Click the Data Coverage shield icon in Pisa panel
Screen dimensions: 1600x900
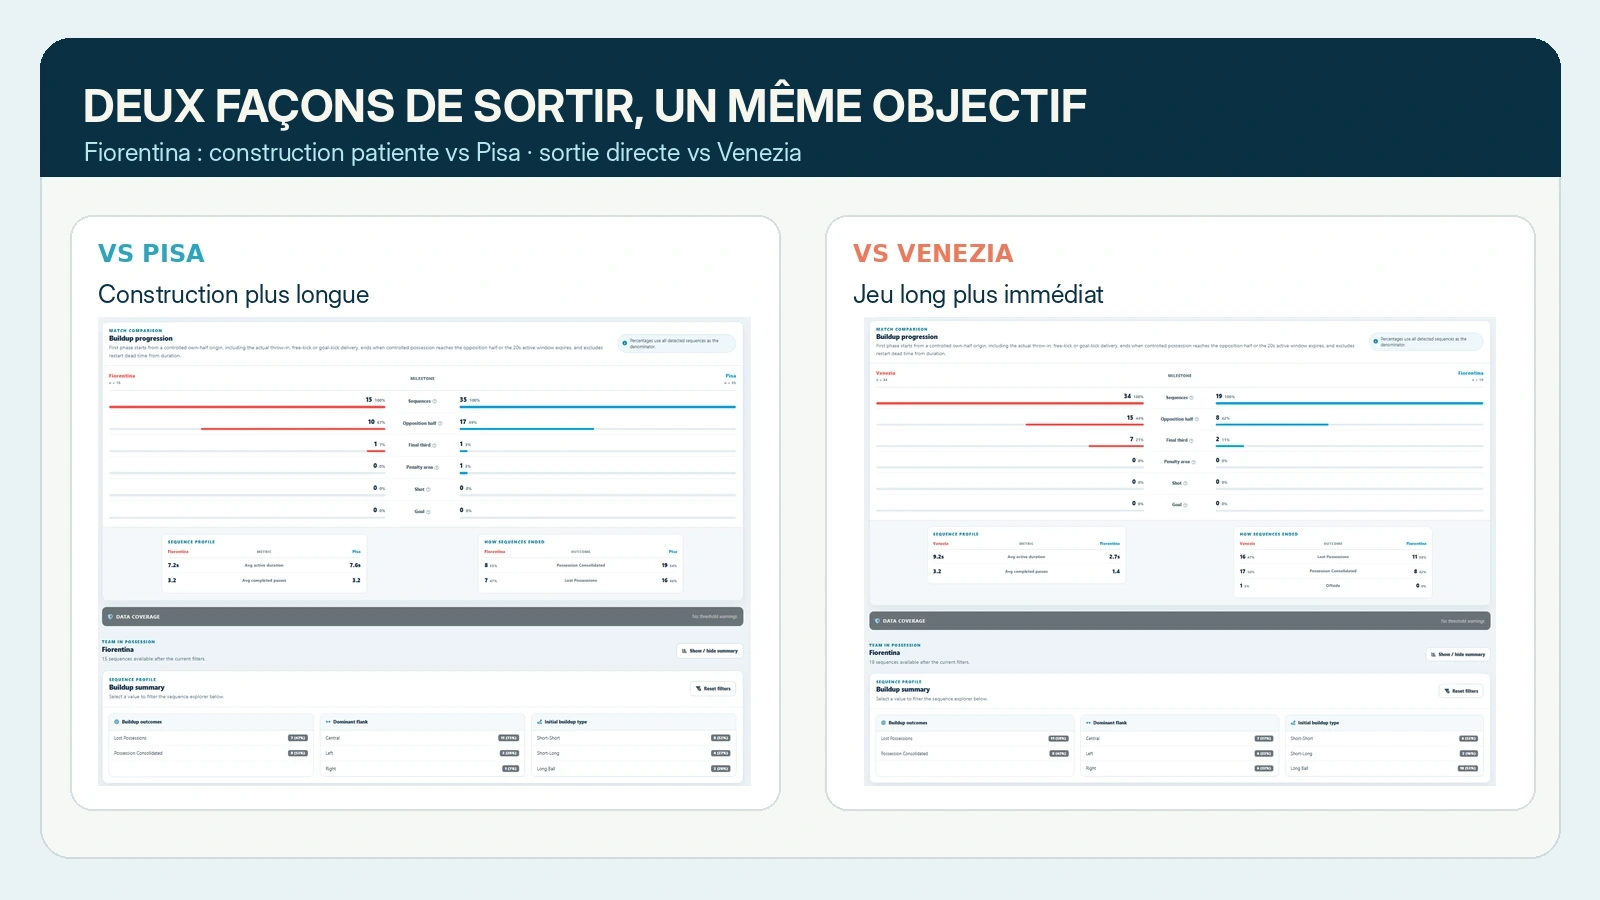[x=110, y=617]
